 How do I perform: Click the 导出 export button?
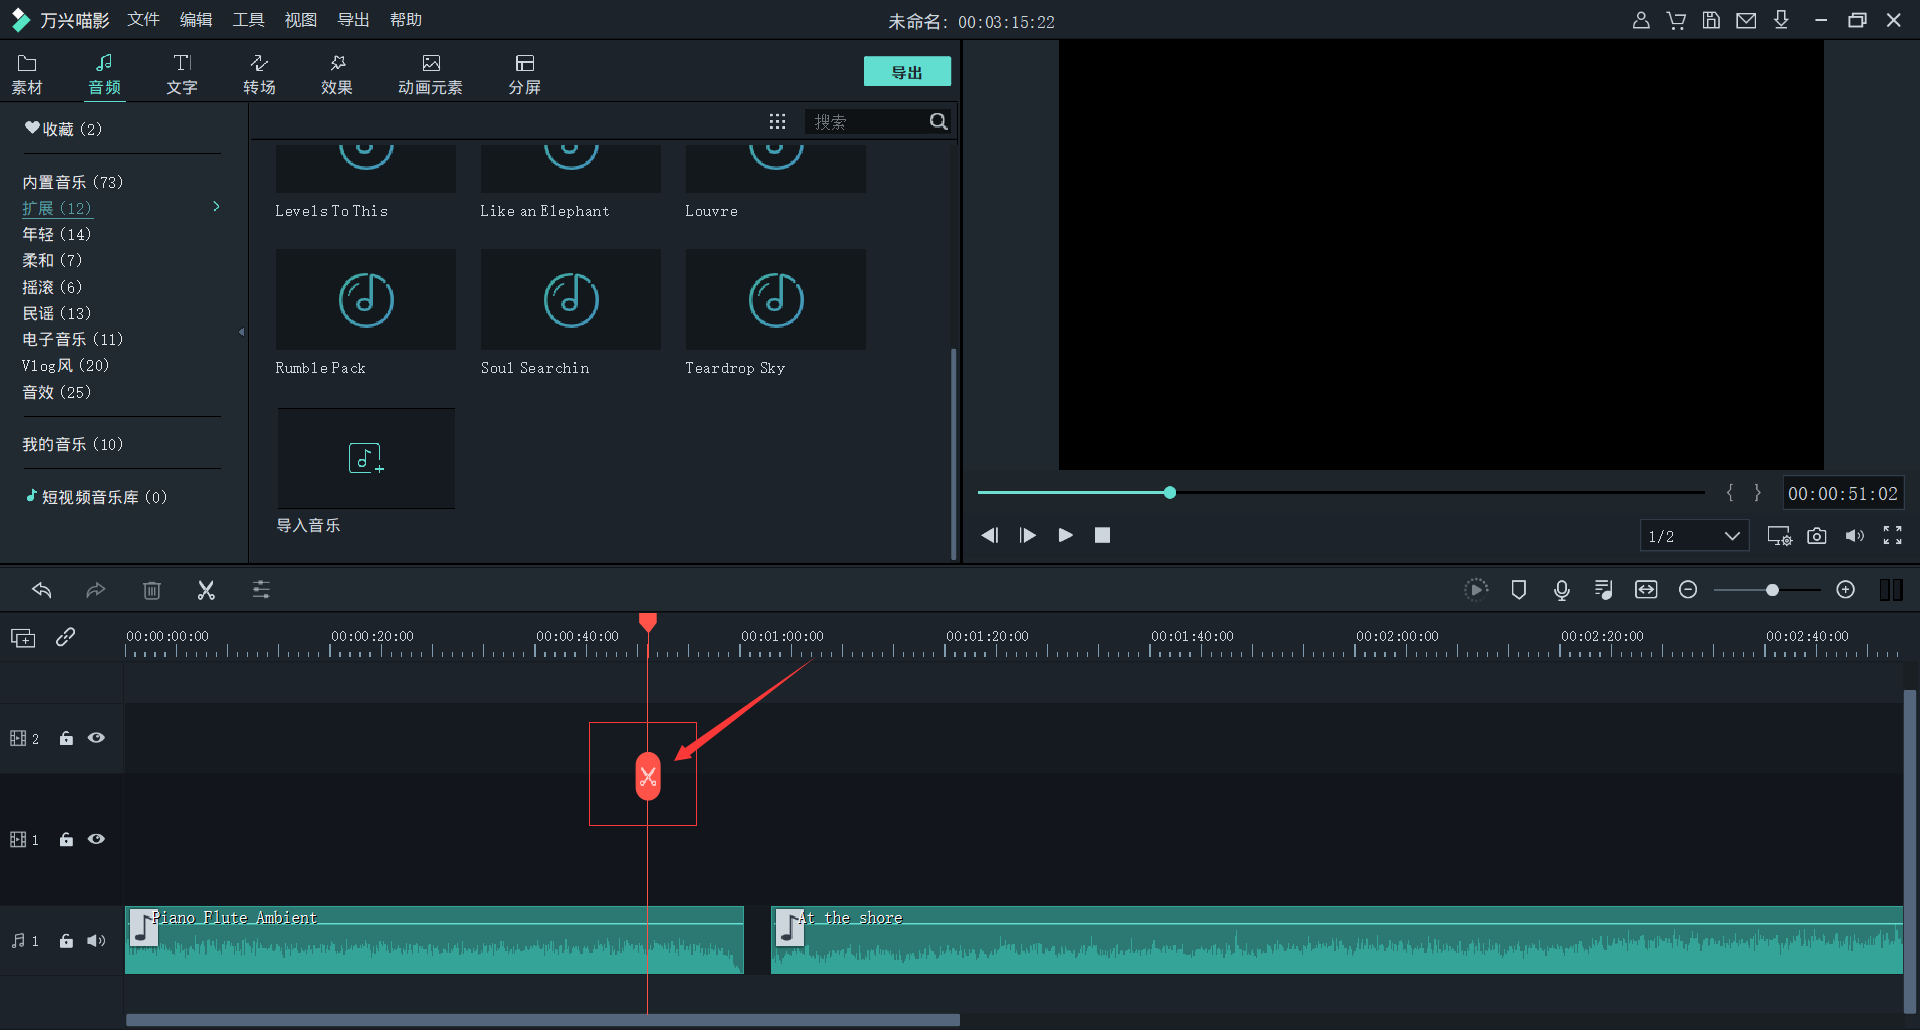(906, 72)
